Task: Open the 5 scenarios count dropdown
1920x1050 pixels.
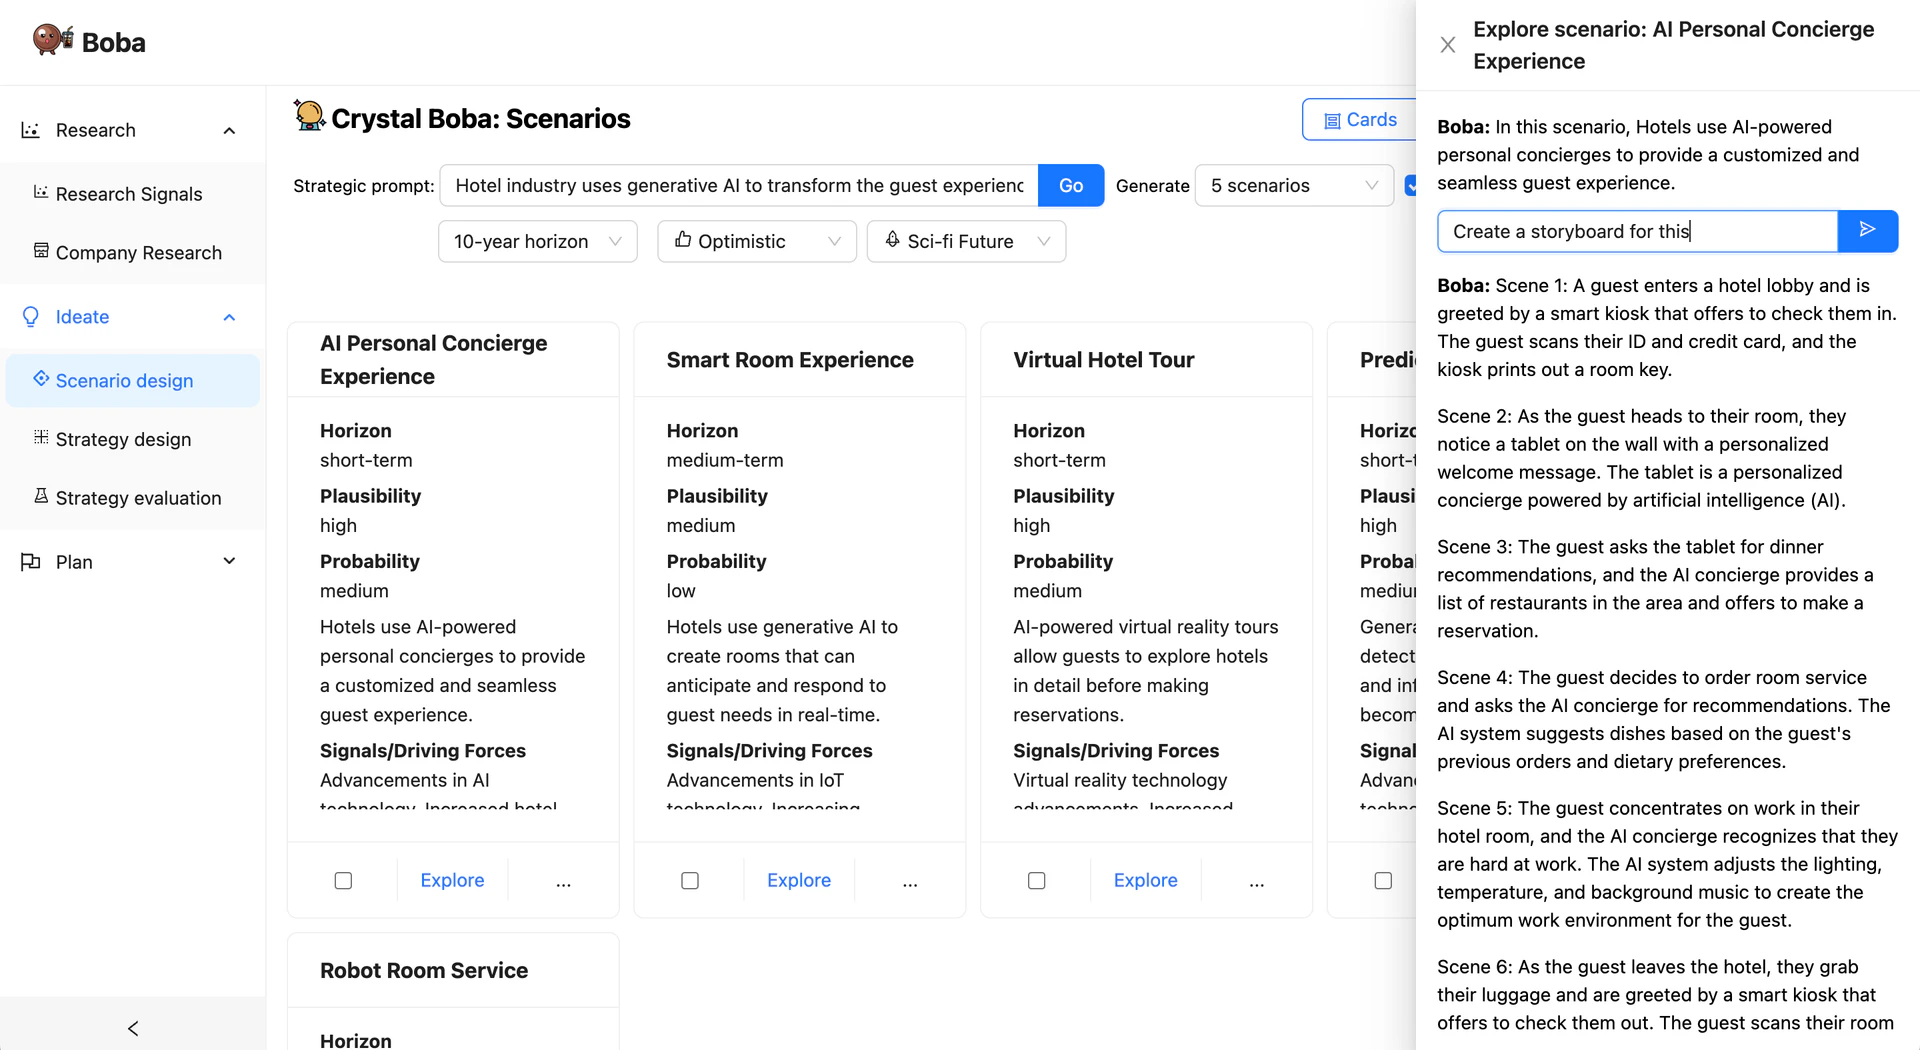Action: pos(1293,186)
